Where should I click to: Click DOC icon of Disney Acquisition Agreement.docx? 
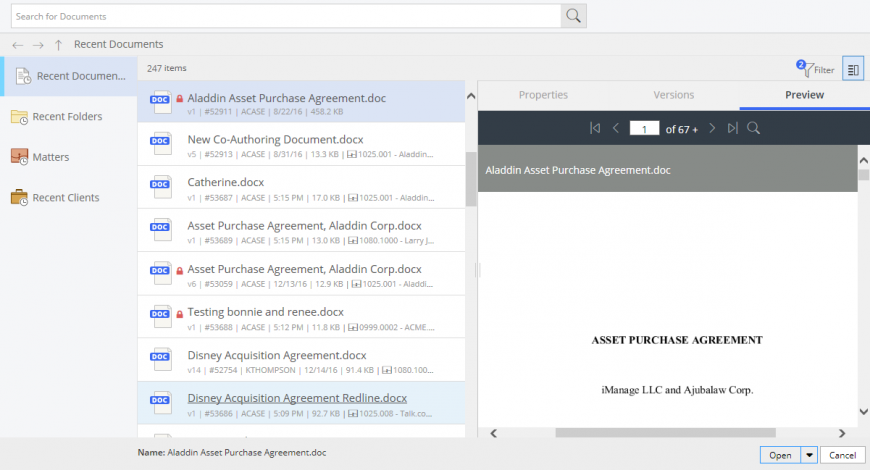pyautogui.click(x=160, y=360)
